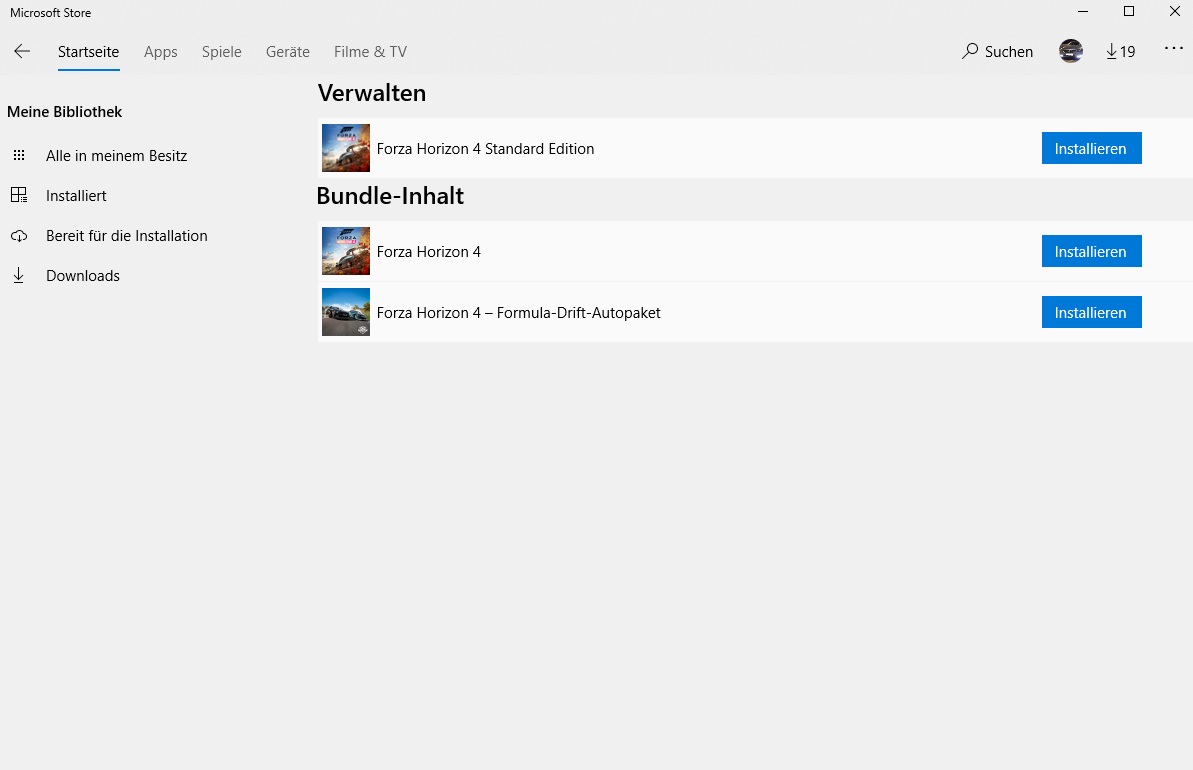The width and height of the screenshot is (1193, 770).
Task: Open the Spiele tab
Action: click(221, 52)
